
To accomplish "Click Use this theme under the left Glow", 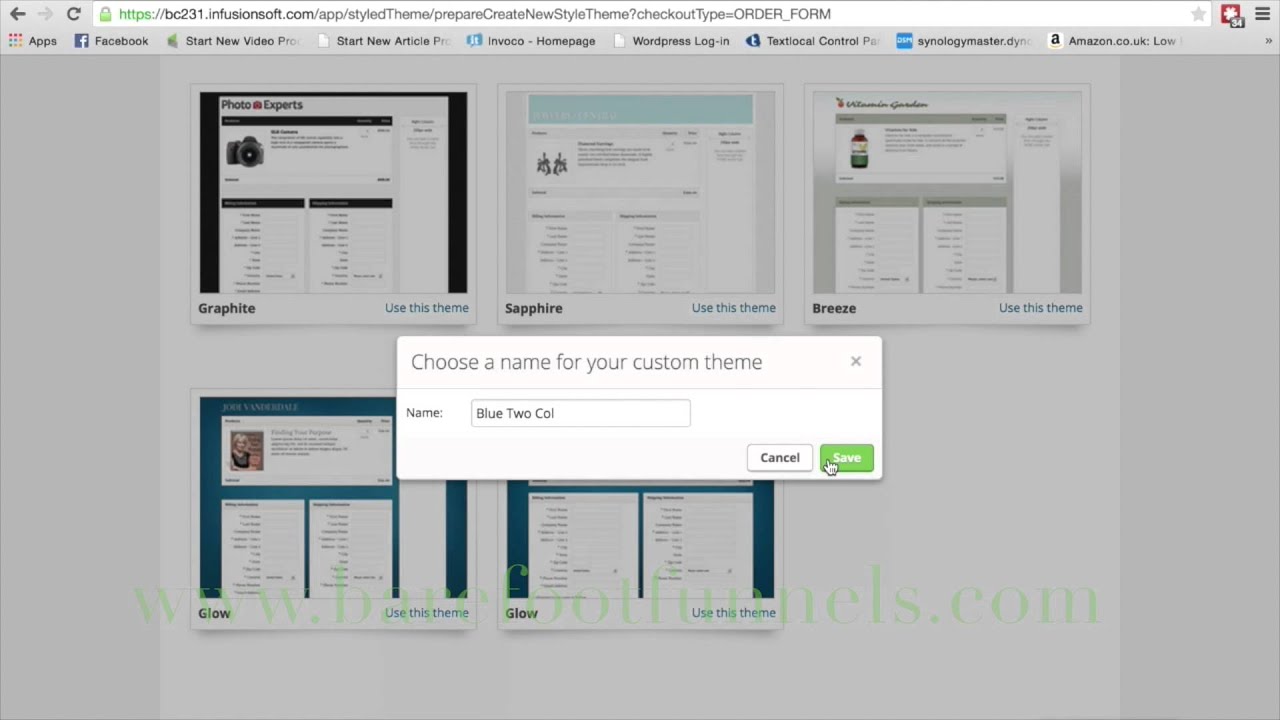I will pyautogui.click(x=427, y=613).
